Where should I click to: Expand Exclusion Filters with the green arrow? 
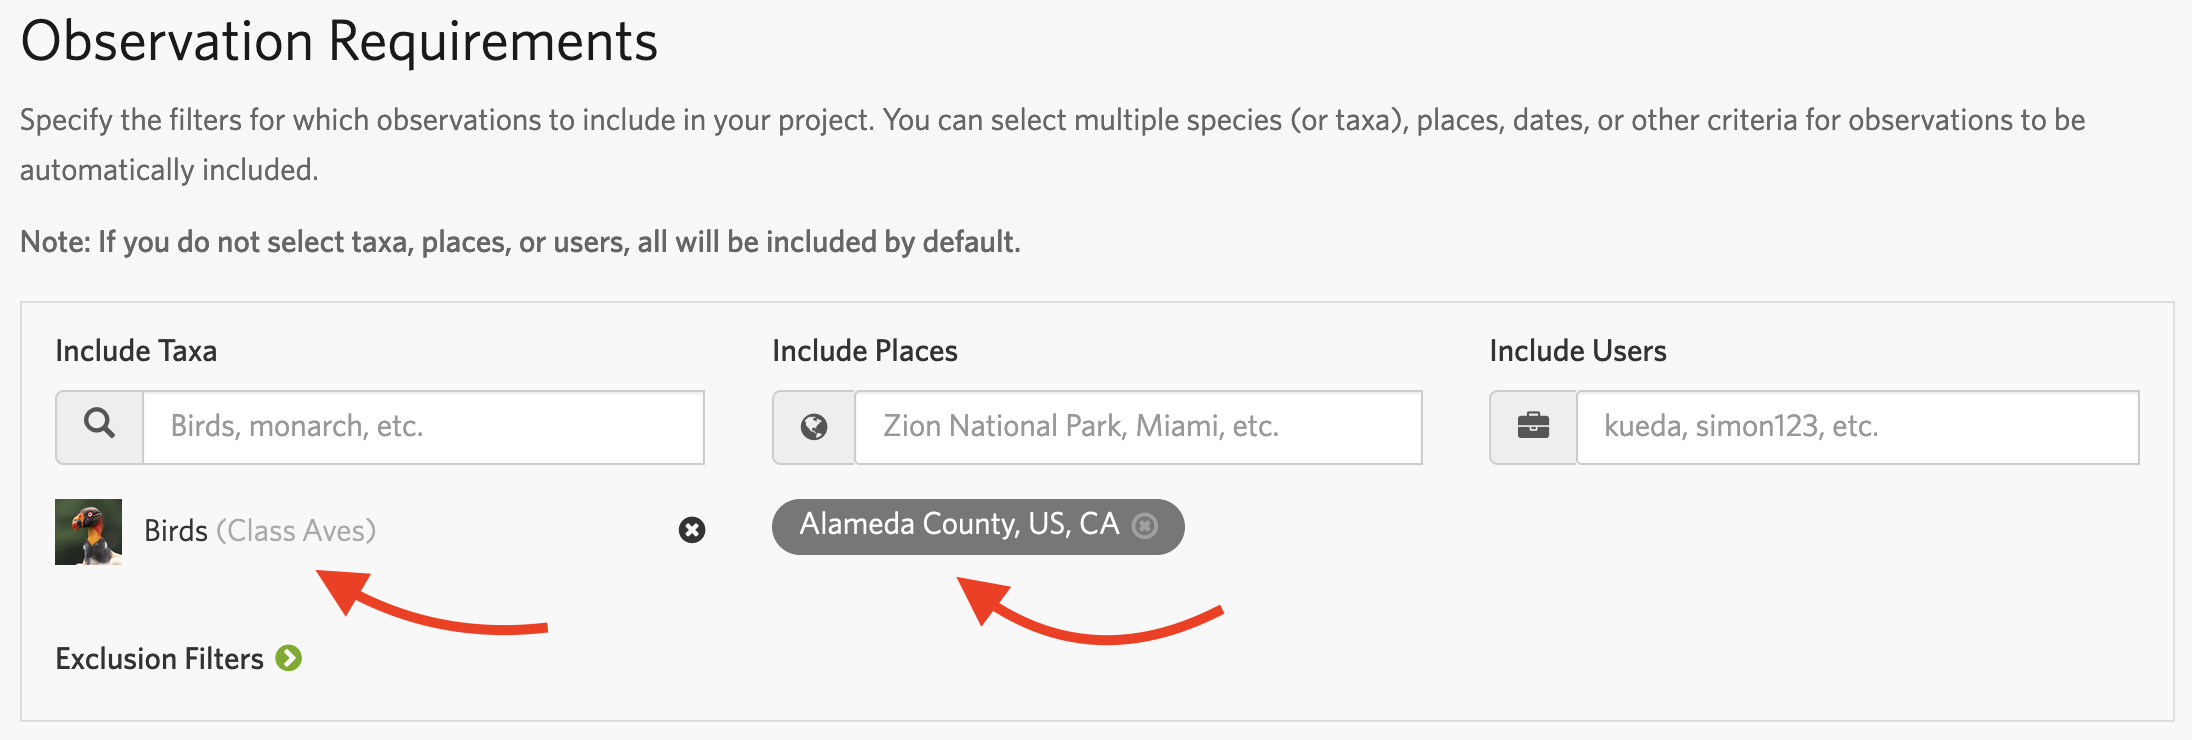point(289,658)
